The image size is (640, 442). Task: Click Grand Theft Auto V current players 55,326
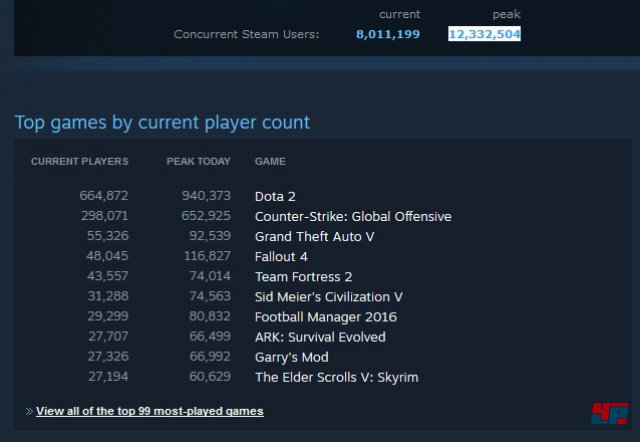108,235
